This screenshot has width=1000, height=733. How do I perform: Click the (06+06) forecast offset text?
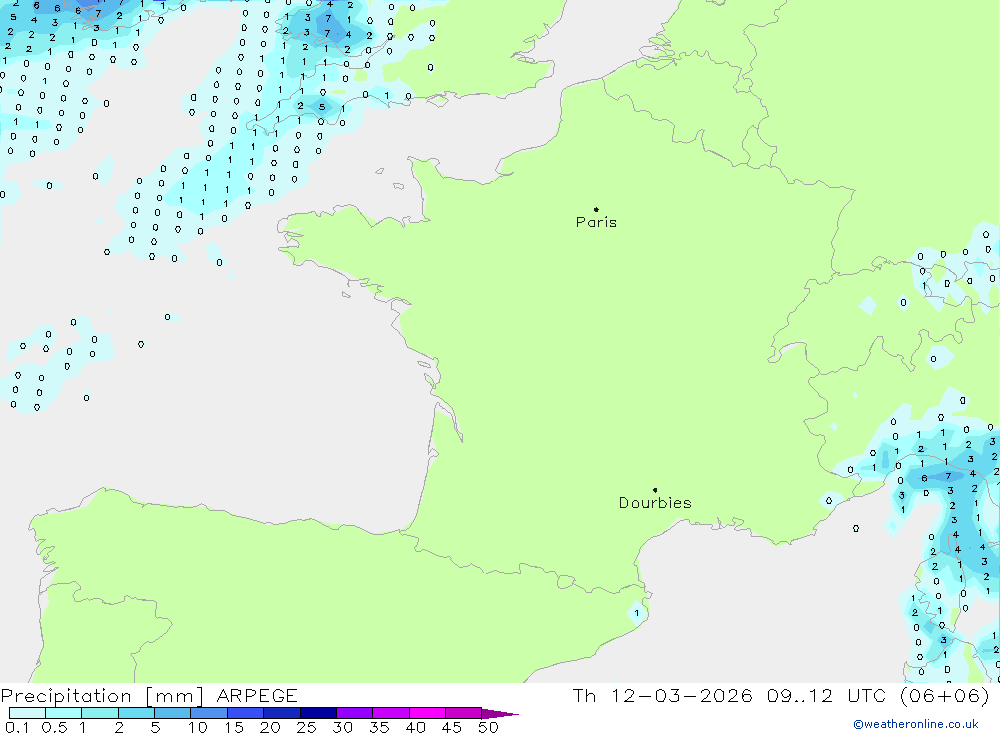944,696
